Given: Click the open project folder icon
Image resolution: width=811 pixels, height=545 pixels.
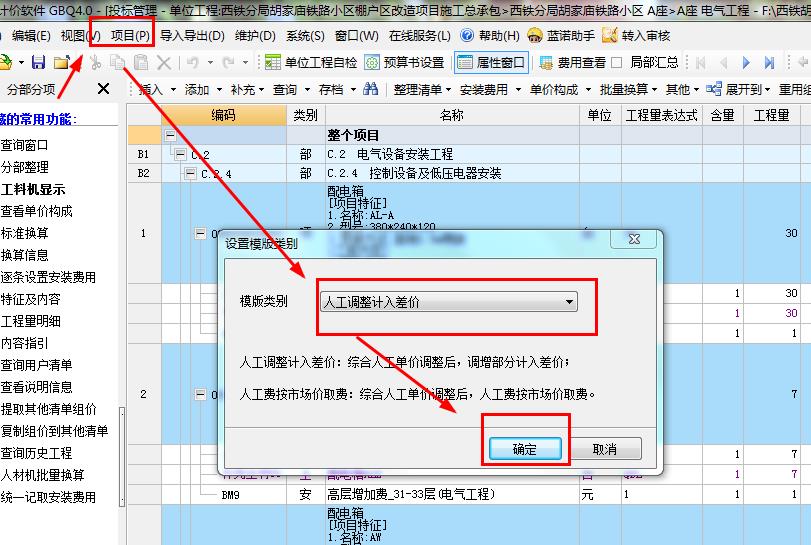Looking at the screenshot, I should click(61, 63).
